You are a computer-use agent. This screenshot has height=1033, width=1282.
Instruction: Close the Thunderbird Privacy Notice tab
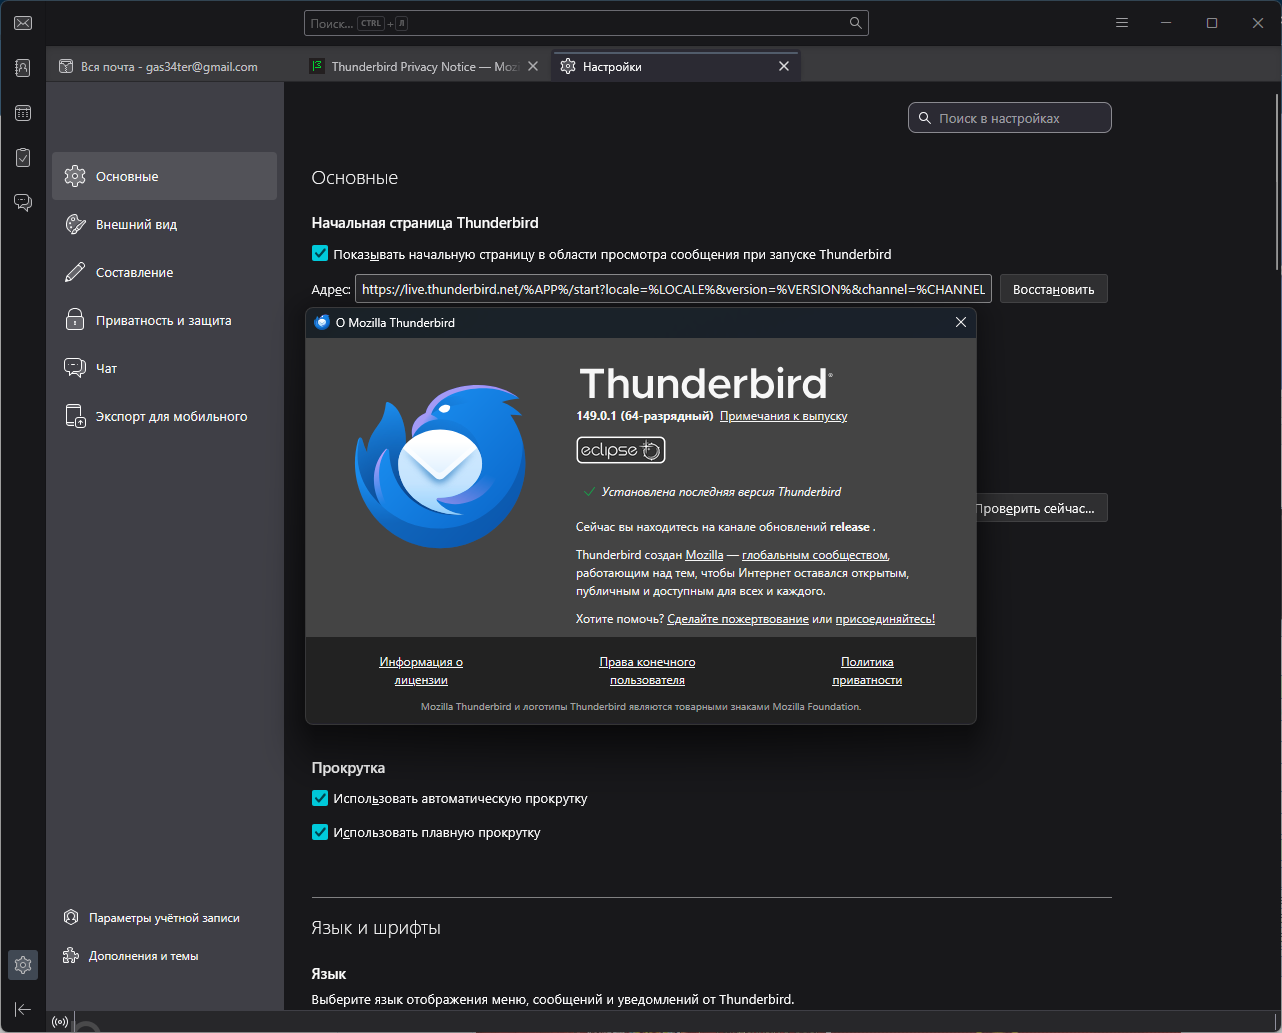tap(533, 67)
